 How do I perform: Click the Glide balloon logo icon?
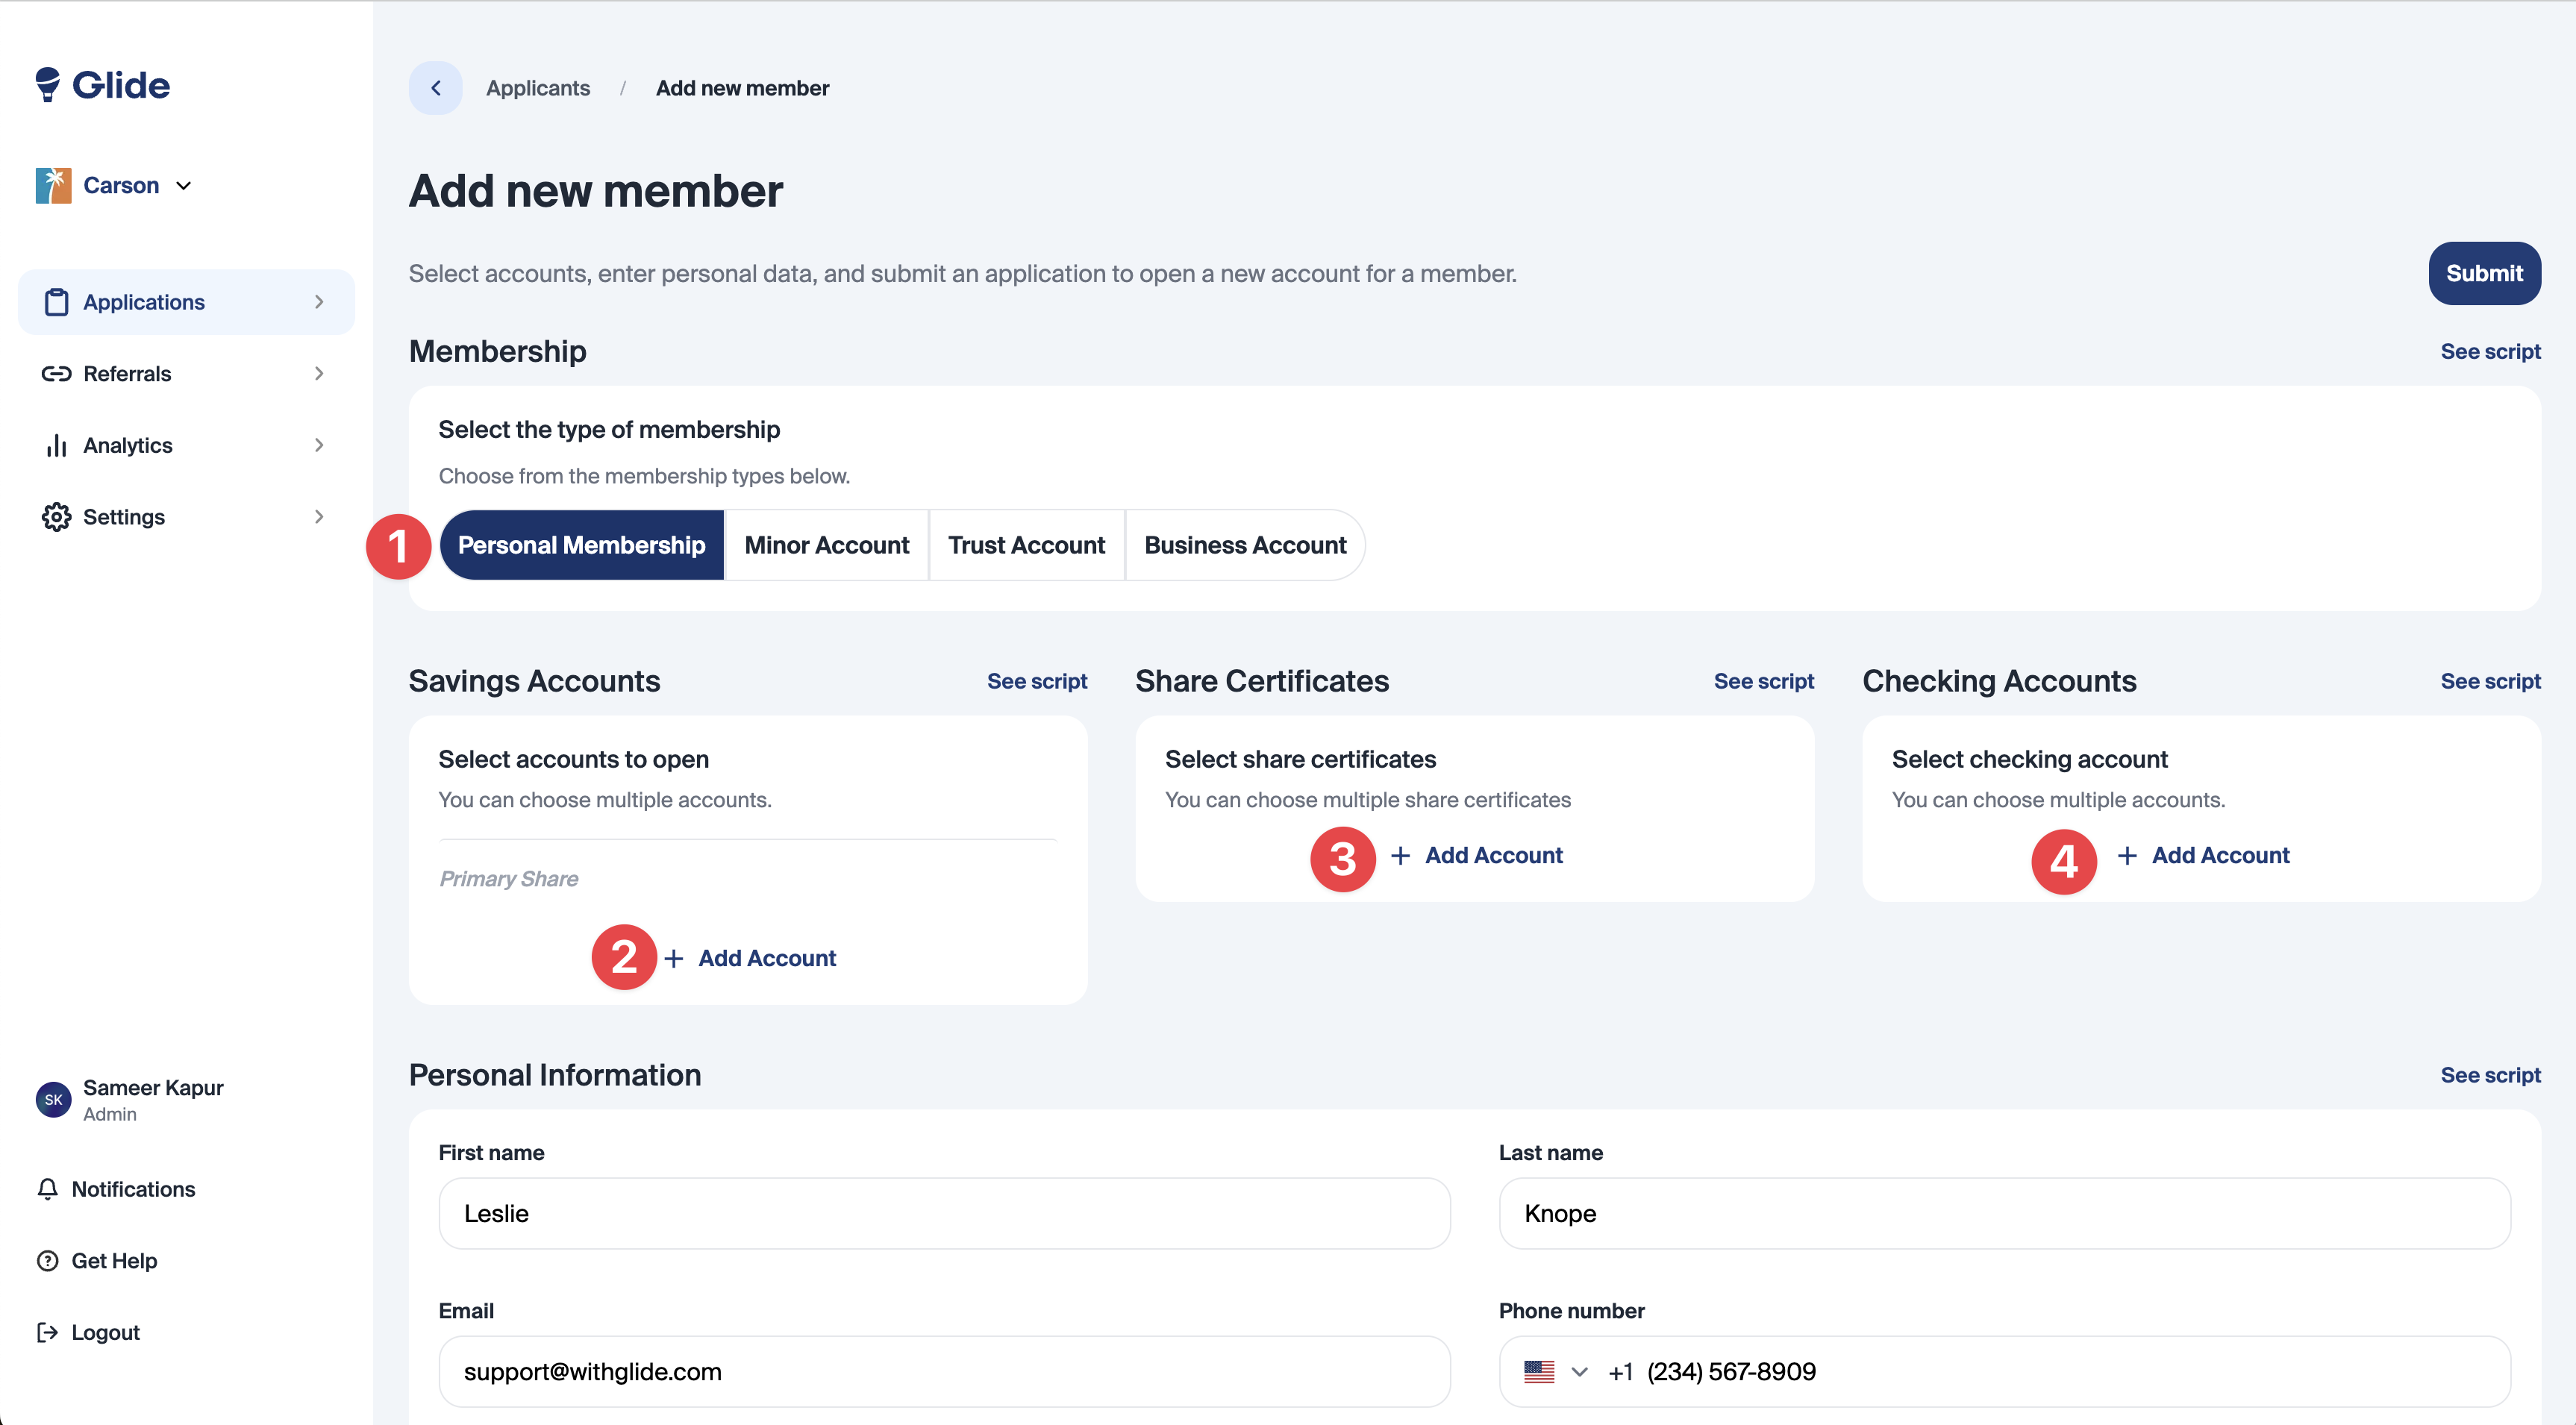(47, 85)
